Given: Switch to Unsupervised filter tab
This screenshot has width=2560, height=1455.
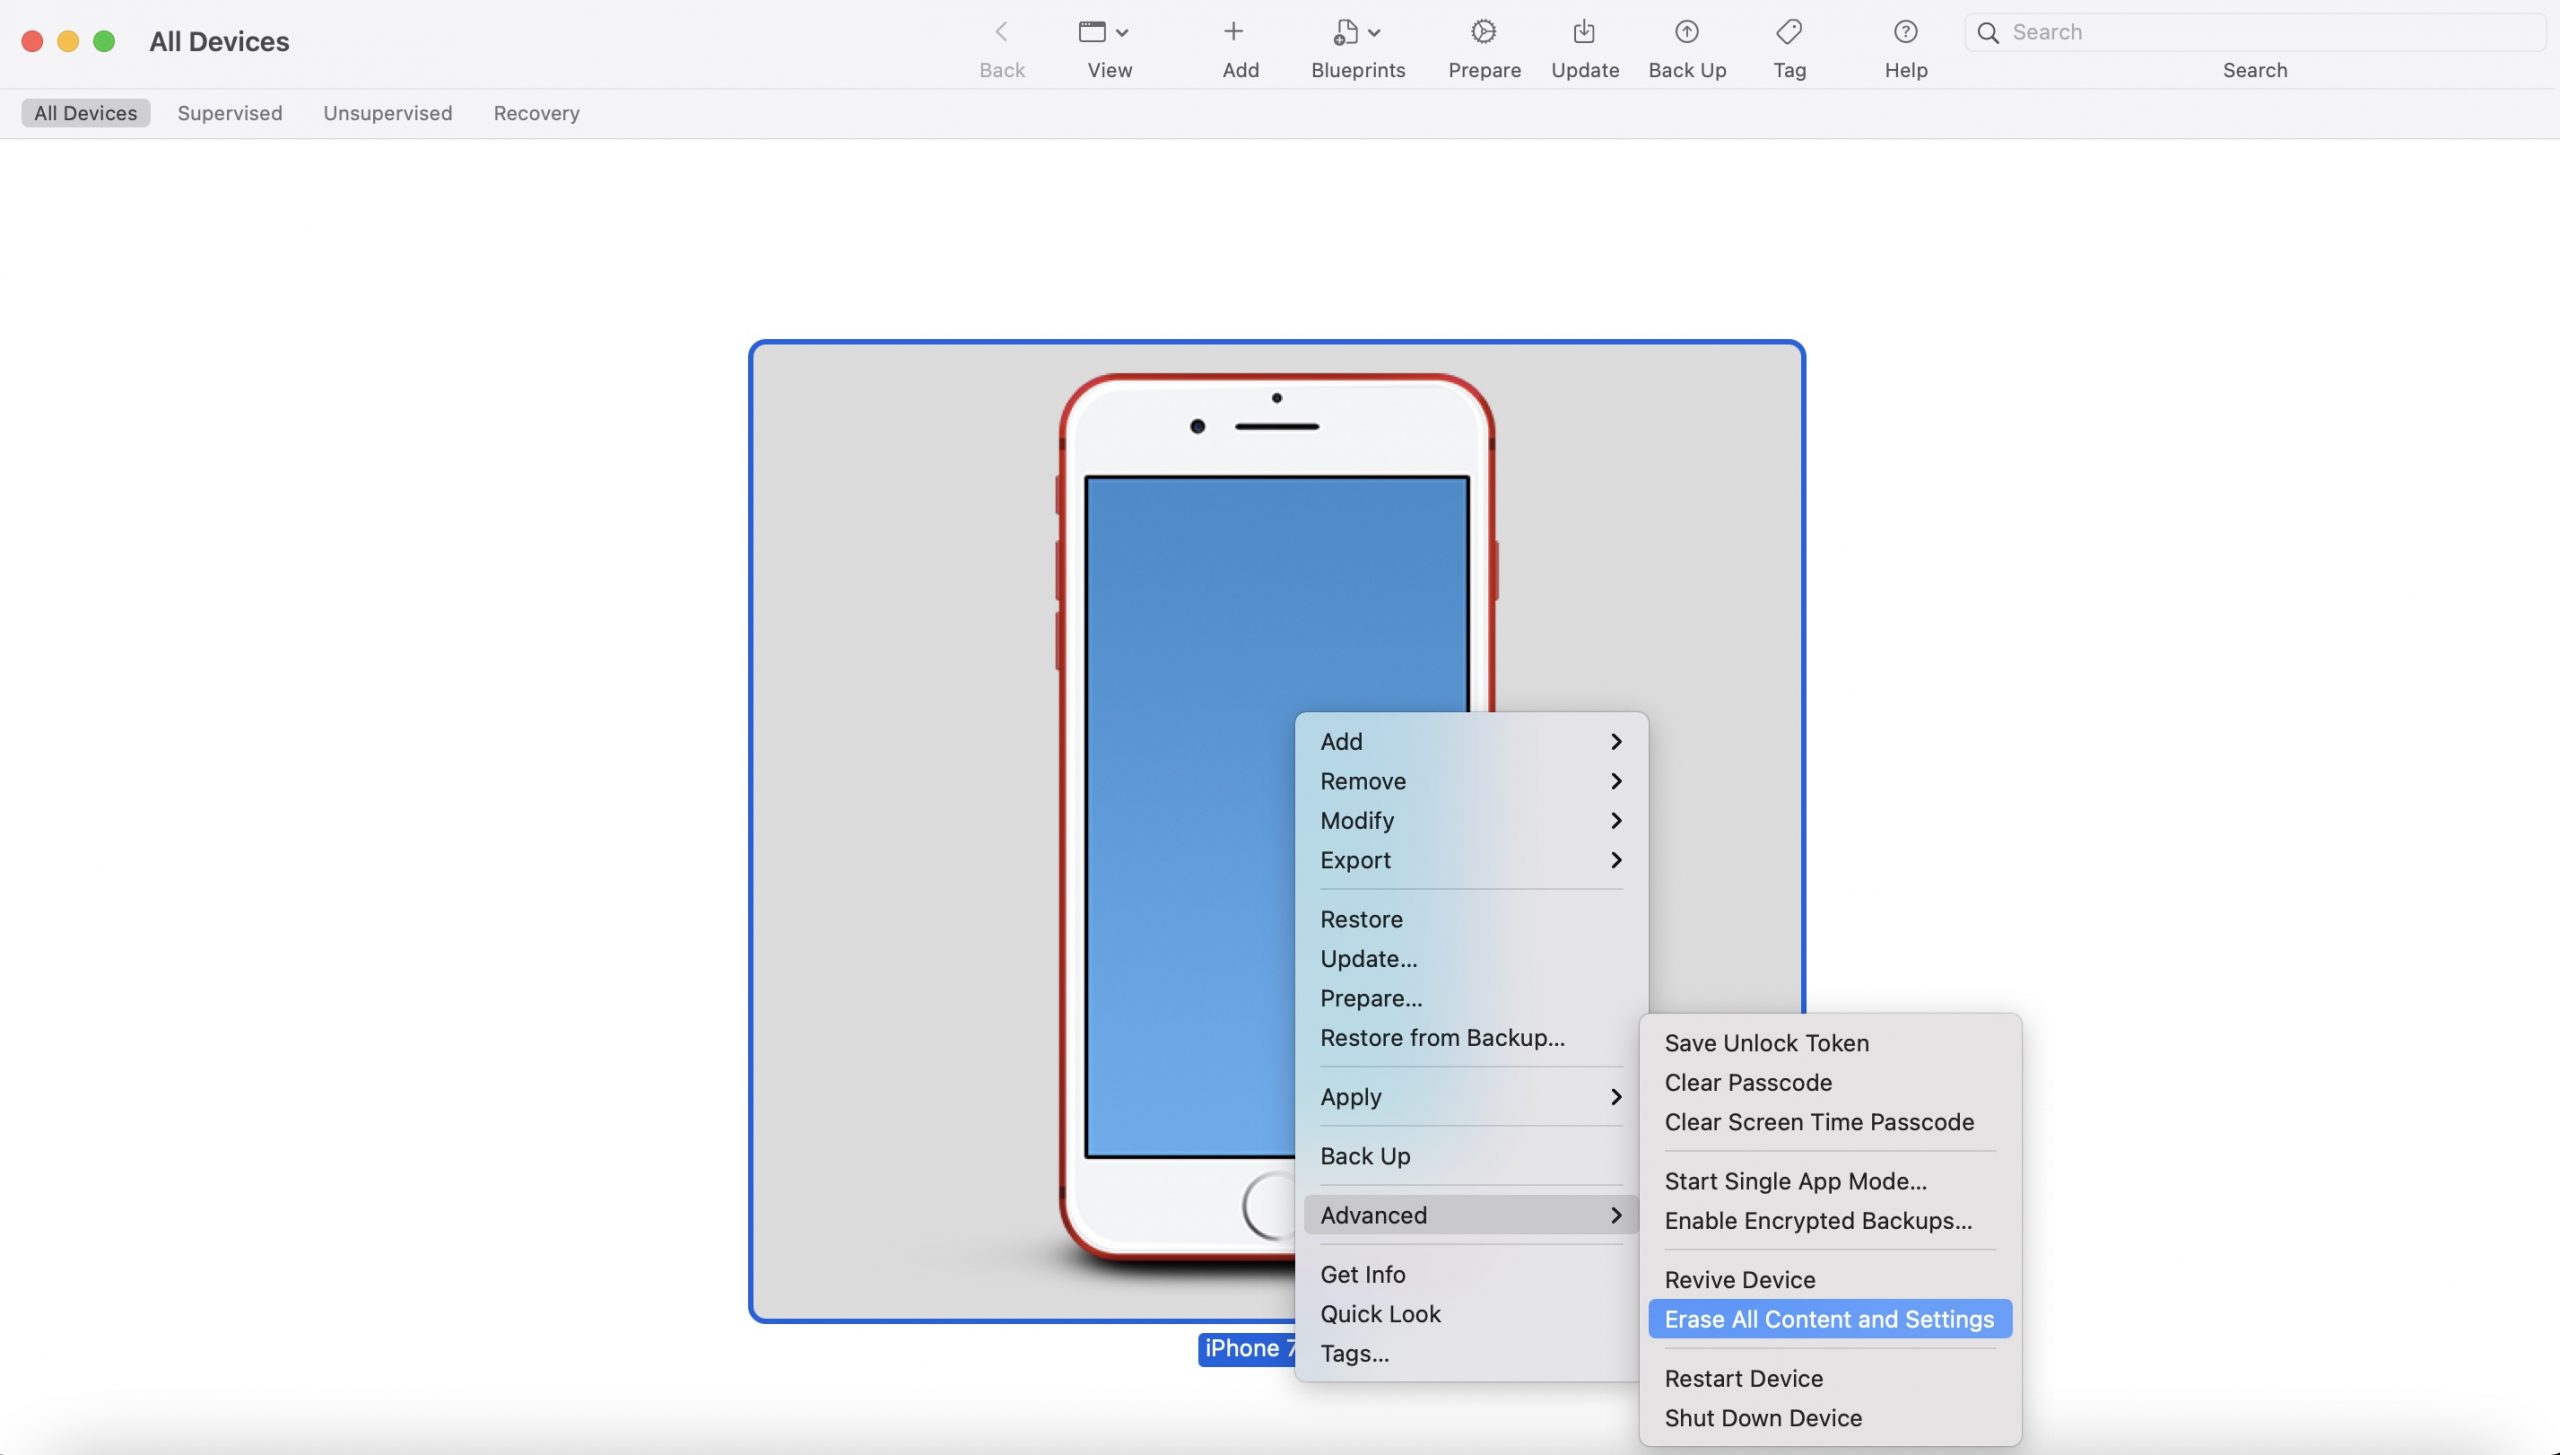Looking at the screenshot, I should click(388, 113).
